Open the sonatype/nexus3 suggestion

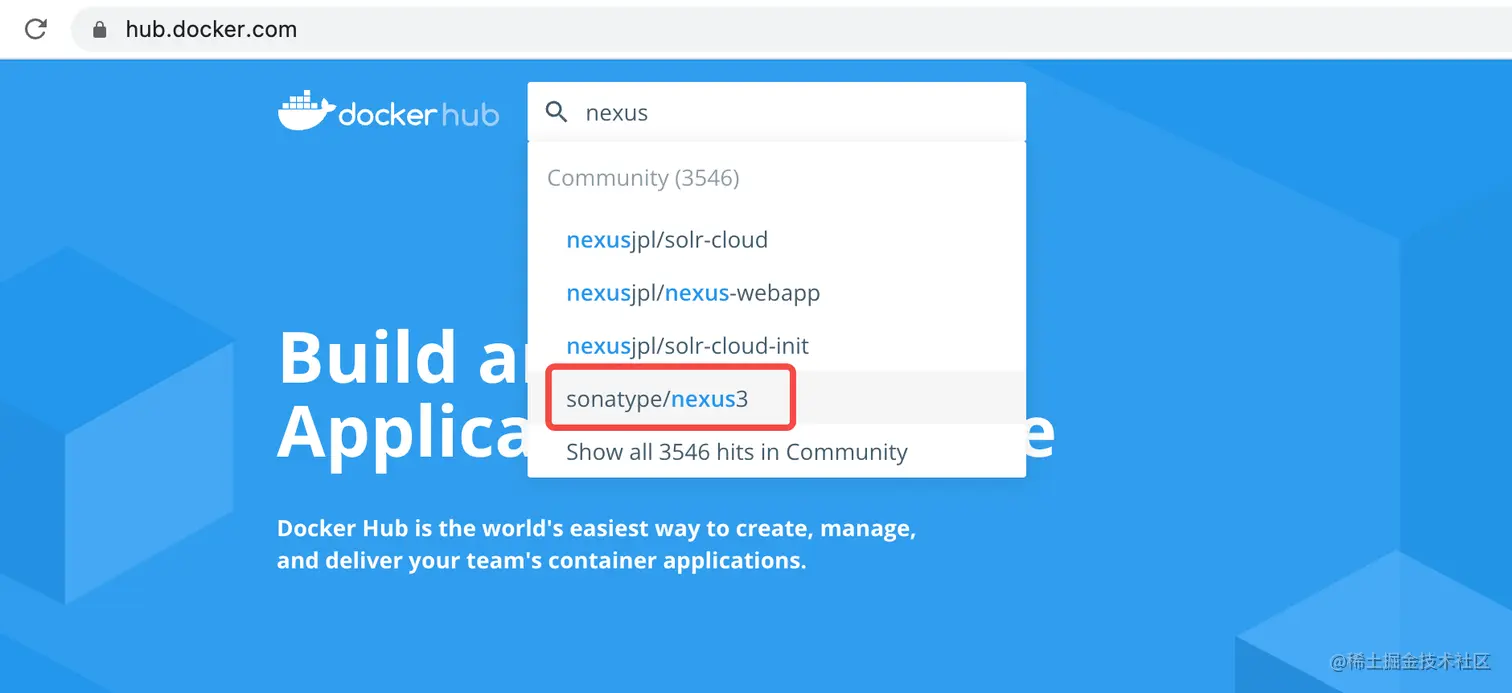(x=777, y=399)
